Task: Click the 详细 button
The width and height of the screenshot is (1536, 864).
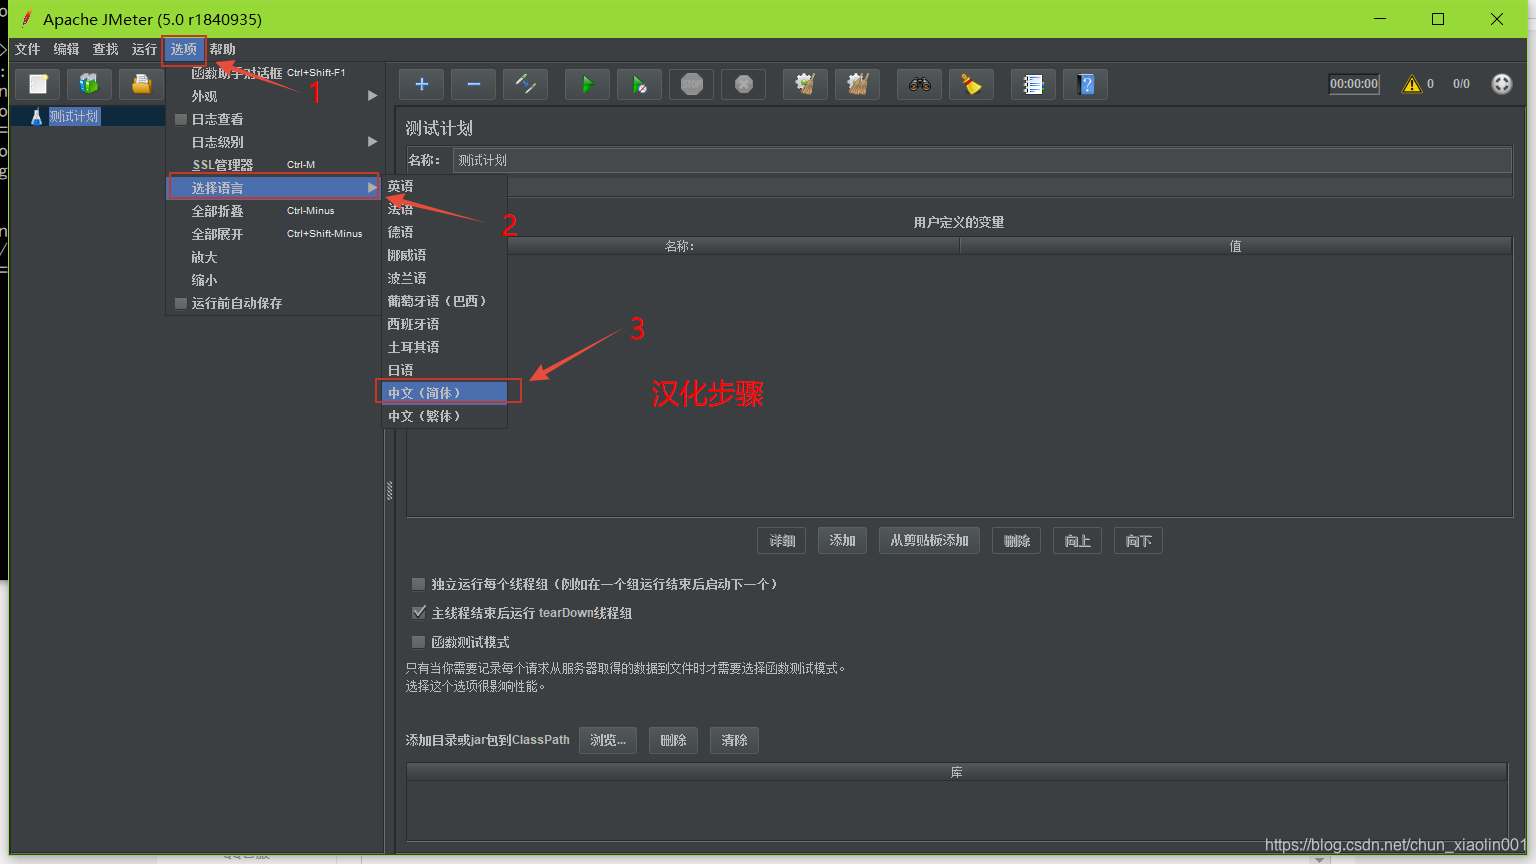Action: (782, 541)
